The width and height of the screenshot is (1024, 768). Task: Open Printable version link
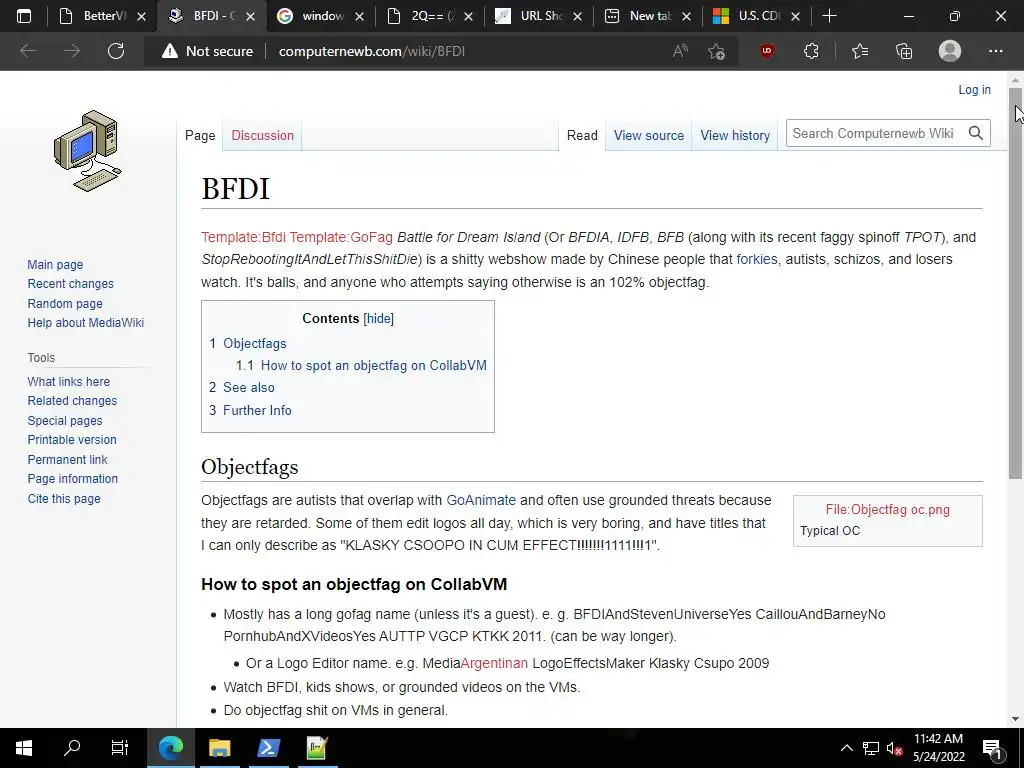point(72,440)
